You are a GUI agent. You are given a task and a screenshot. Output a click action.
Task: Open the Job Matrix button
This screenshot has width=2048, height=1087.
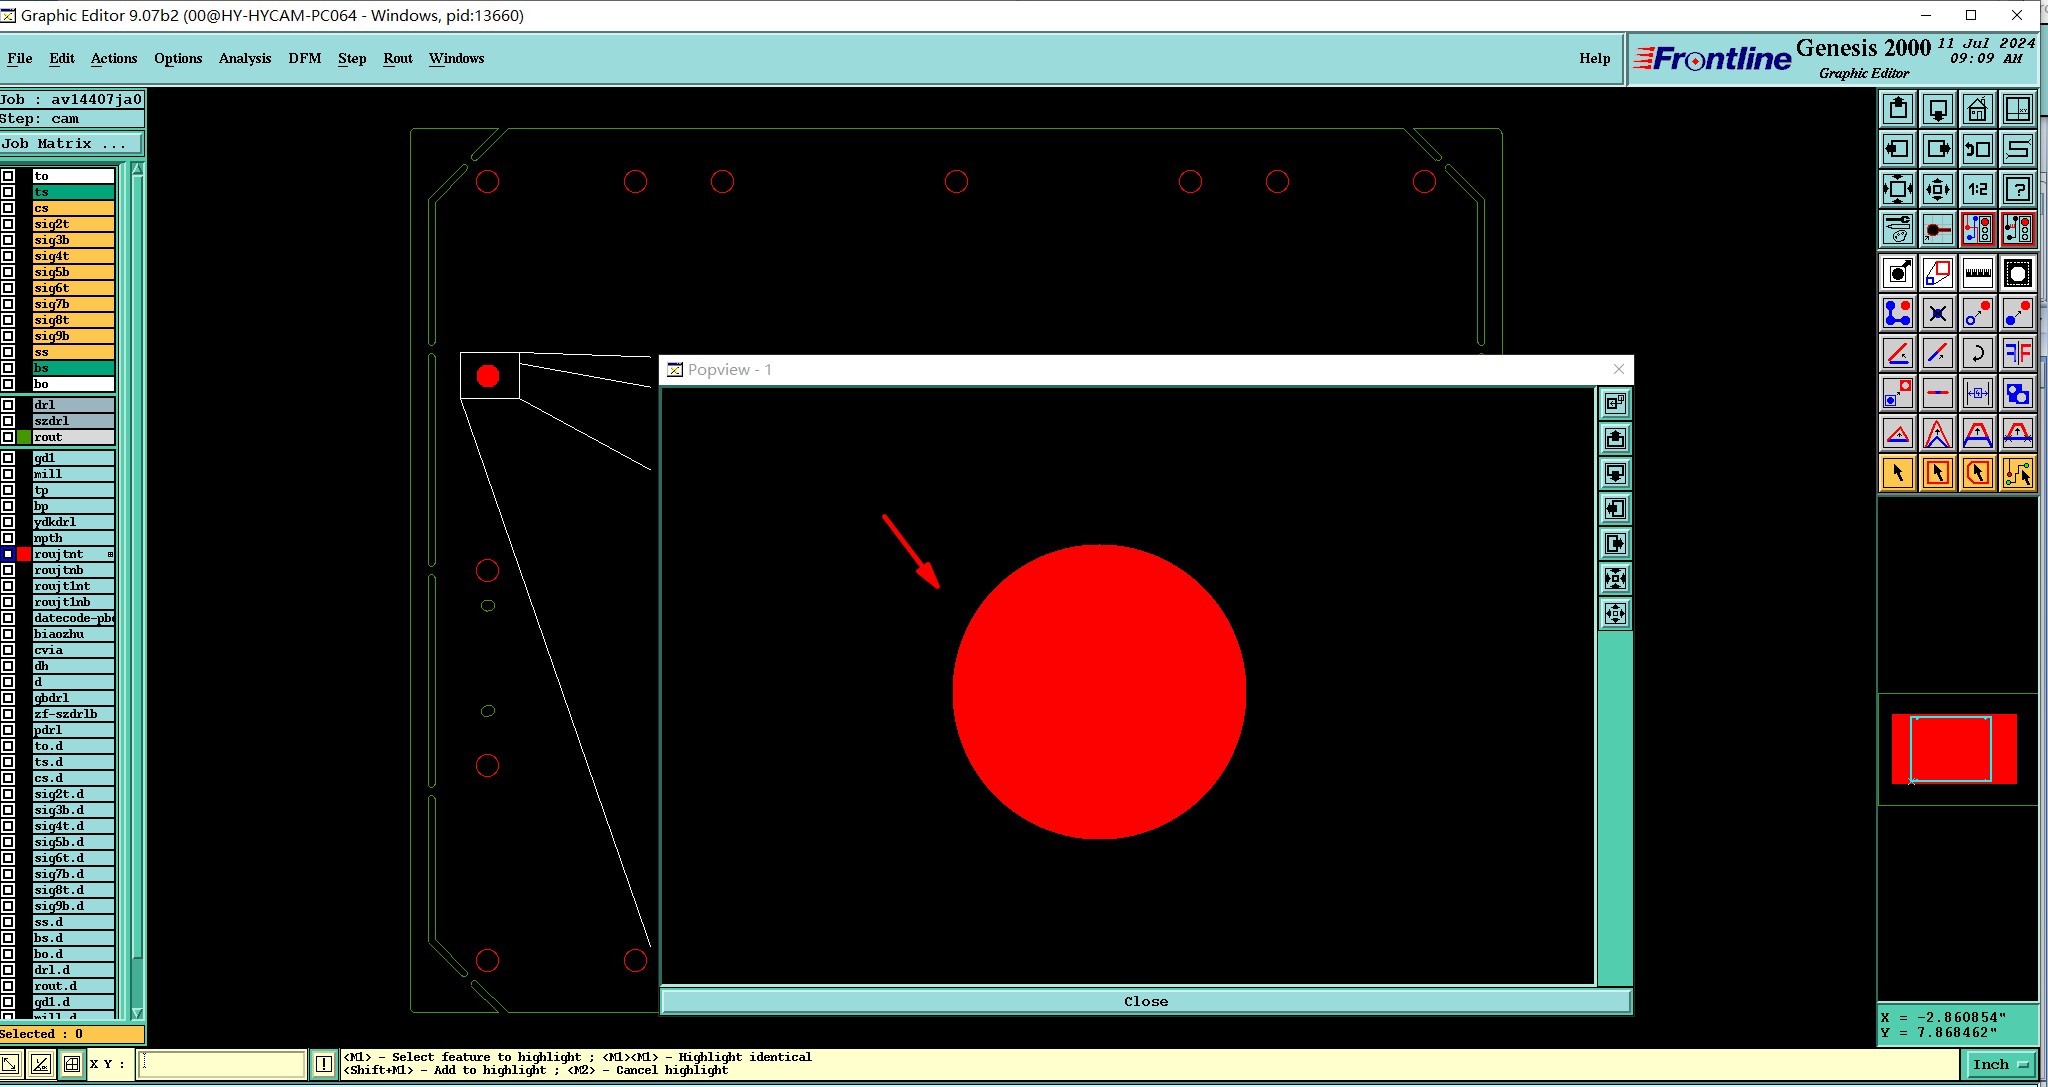click(70, 144)
